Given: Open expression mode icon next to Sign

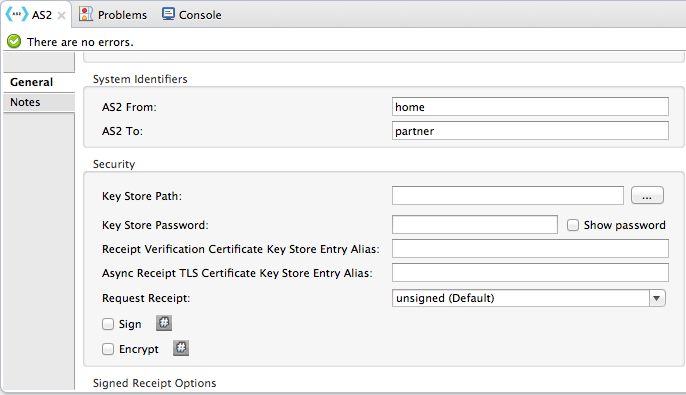Looking at the screenshot, I should click(164, 323).
